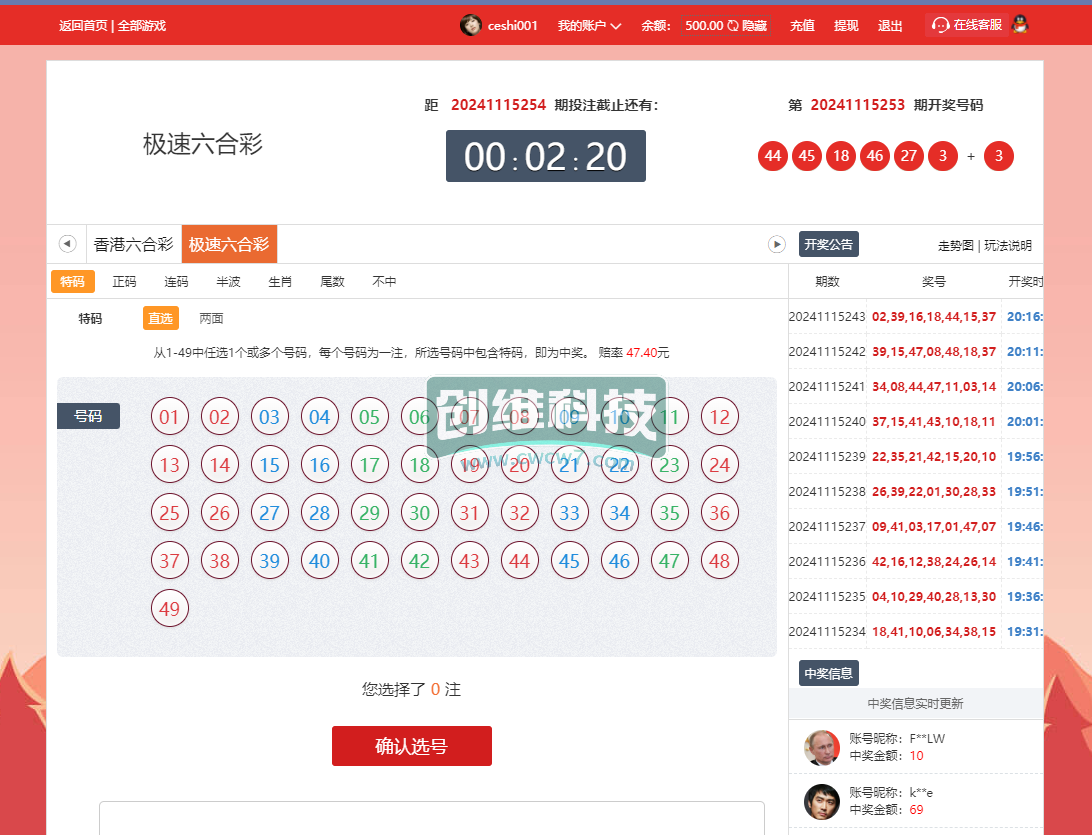Image resolution: width=1092 pixels, height=835 pixels.
Task: Select number ball 26
Action: pyautogui.click(x=220, y=513)
